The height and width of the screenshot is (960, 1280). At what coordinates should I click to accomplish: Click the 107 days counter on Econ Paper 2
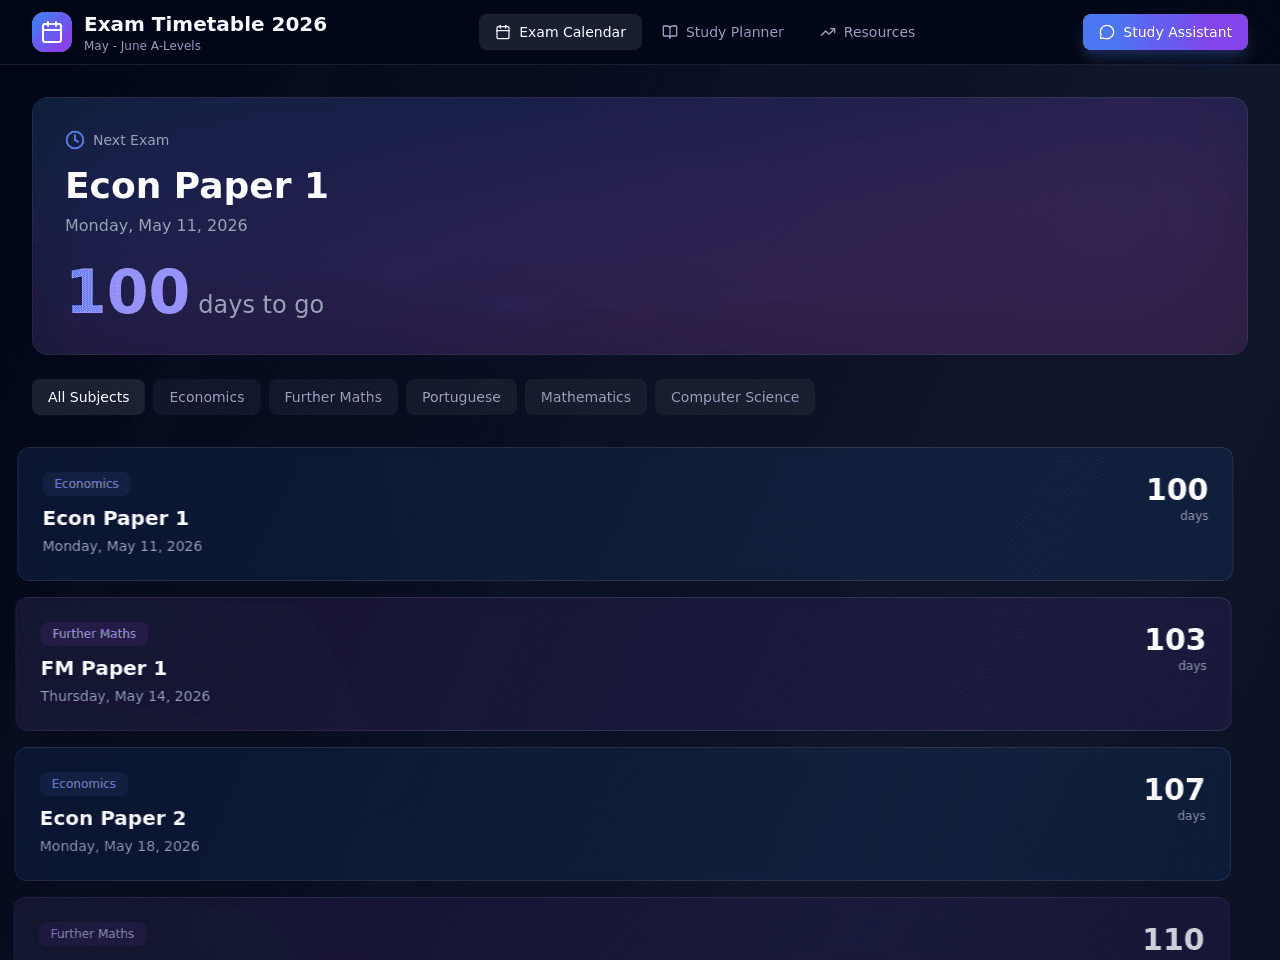[x=1174, y=798]
